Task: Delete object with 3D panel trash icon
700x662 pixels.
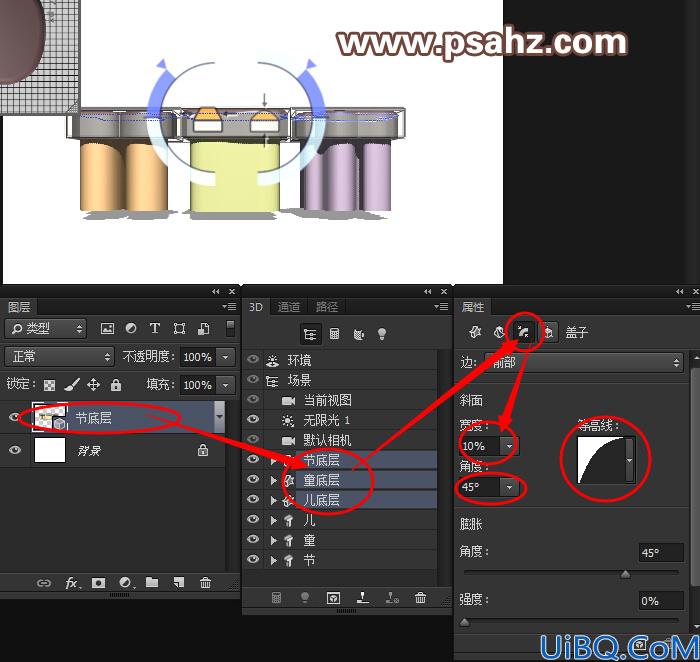Action: (420, 597)
